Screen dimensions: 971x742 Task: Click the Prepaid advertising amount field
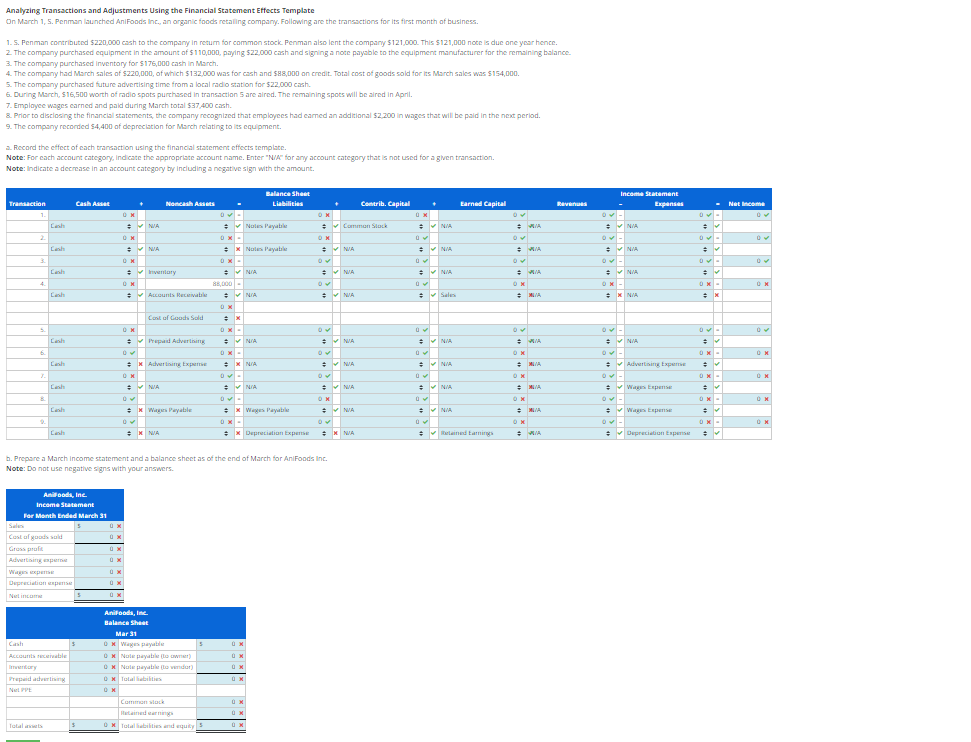coord(92,679)
